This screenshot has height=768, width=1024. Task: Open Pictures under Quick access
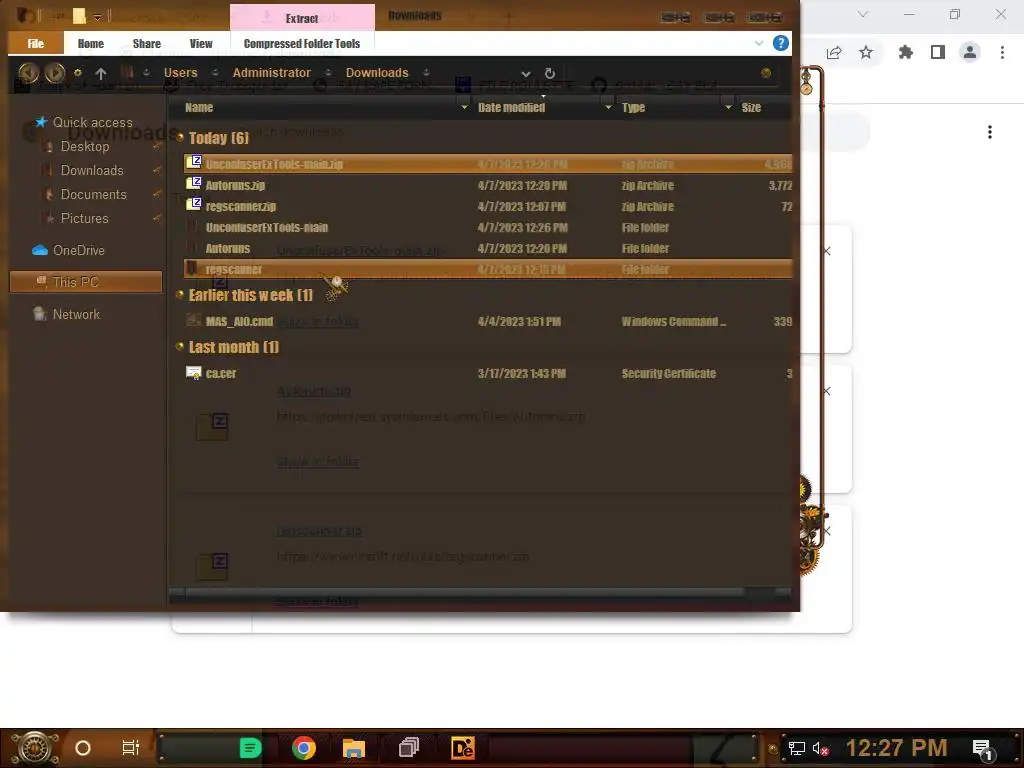pos(84,218)
